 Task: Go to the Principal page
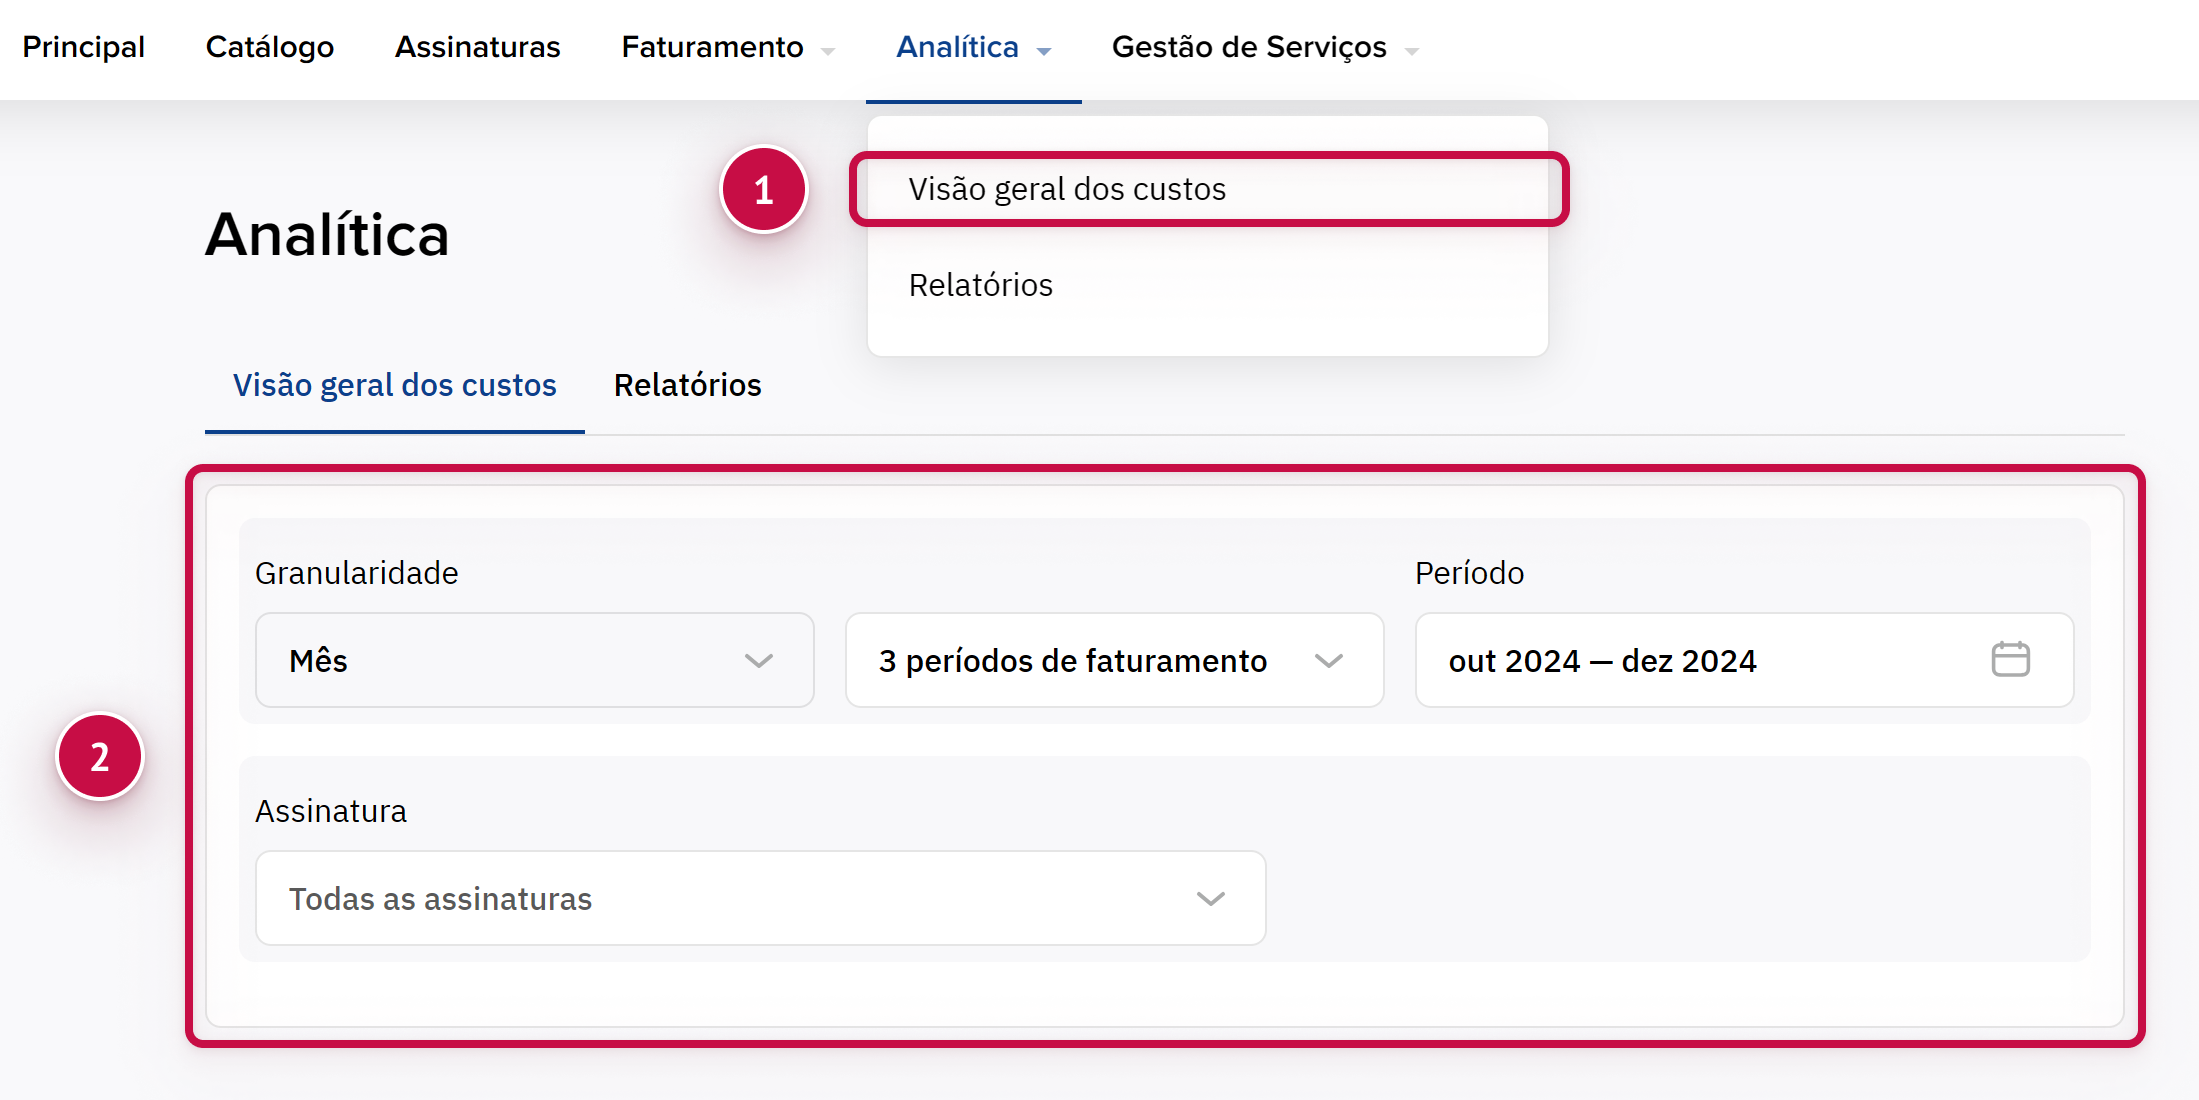(84, 47)
